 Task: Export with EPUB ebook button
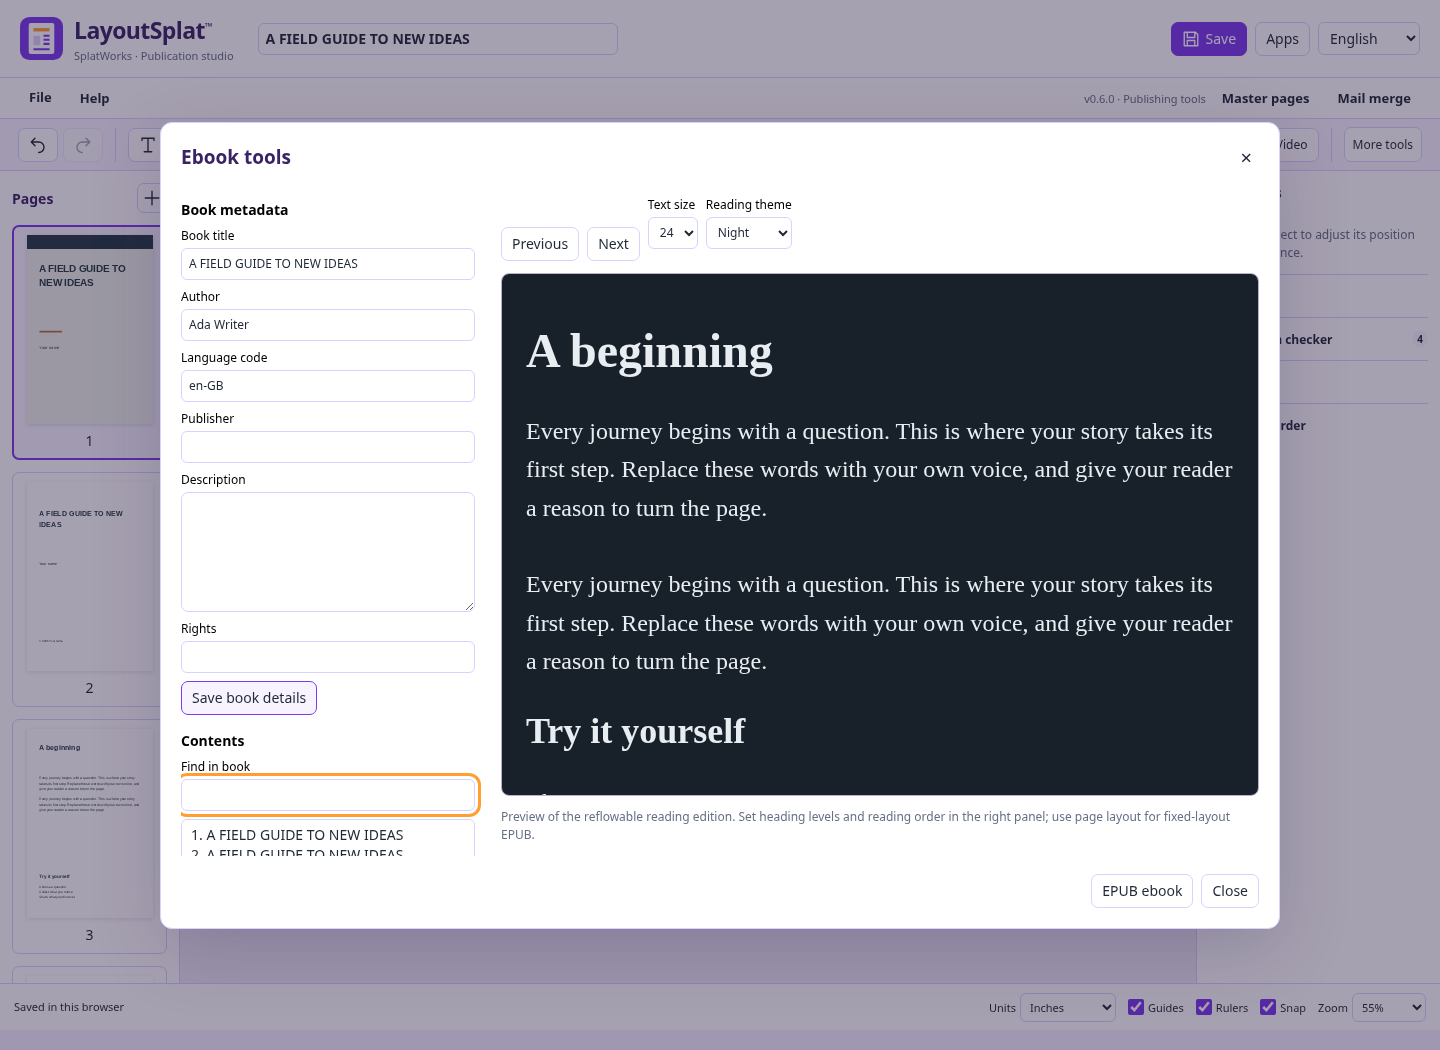(x=1142, y=891)
